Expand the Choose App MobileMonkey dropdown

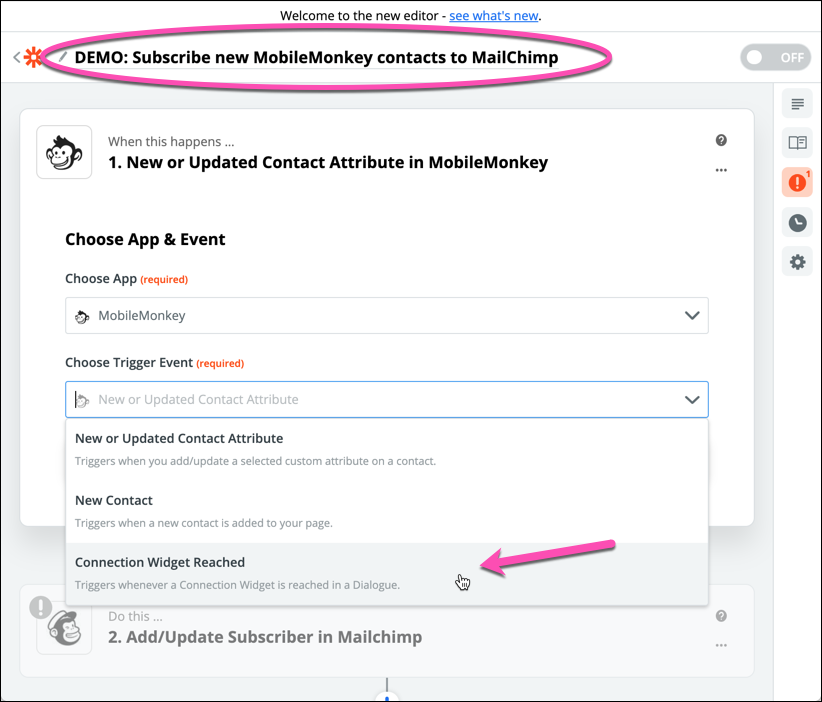coord(386,316)
